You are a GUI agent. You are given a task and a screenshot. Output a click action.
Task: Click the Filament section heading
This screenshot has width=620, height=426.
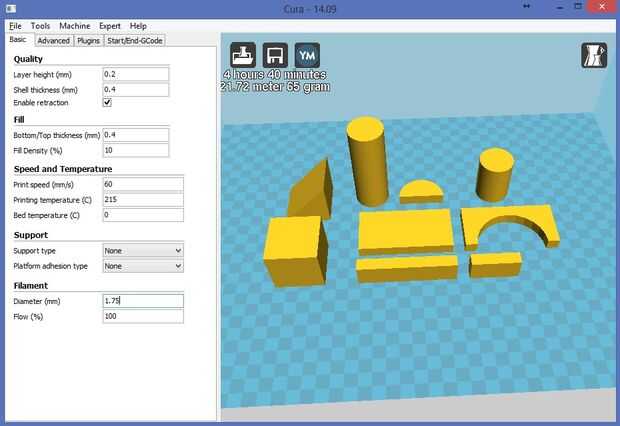coord(30,286)
